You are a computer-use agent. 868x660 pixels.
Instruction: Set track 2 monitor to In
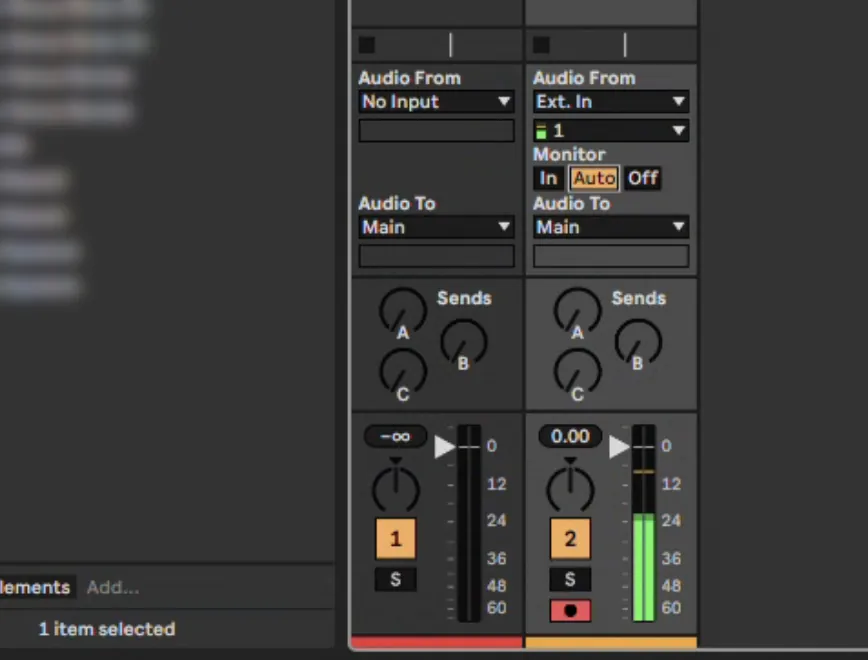[548, 178]
